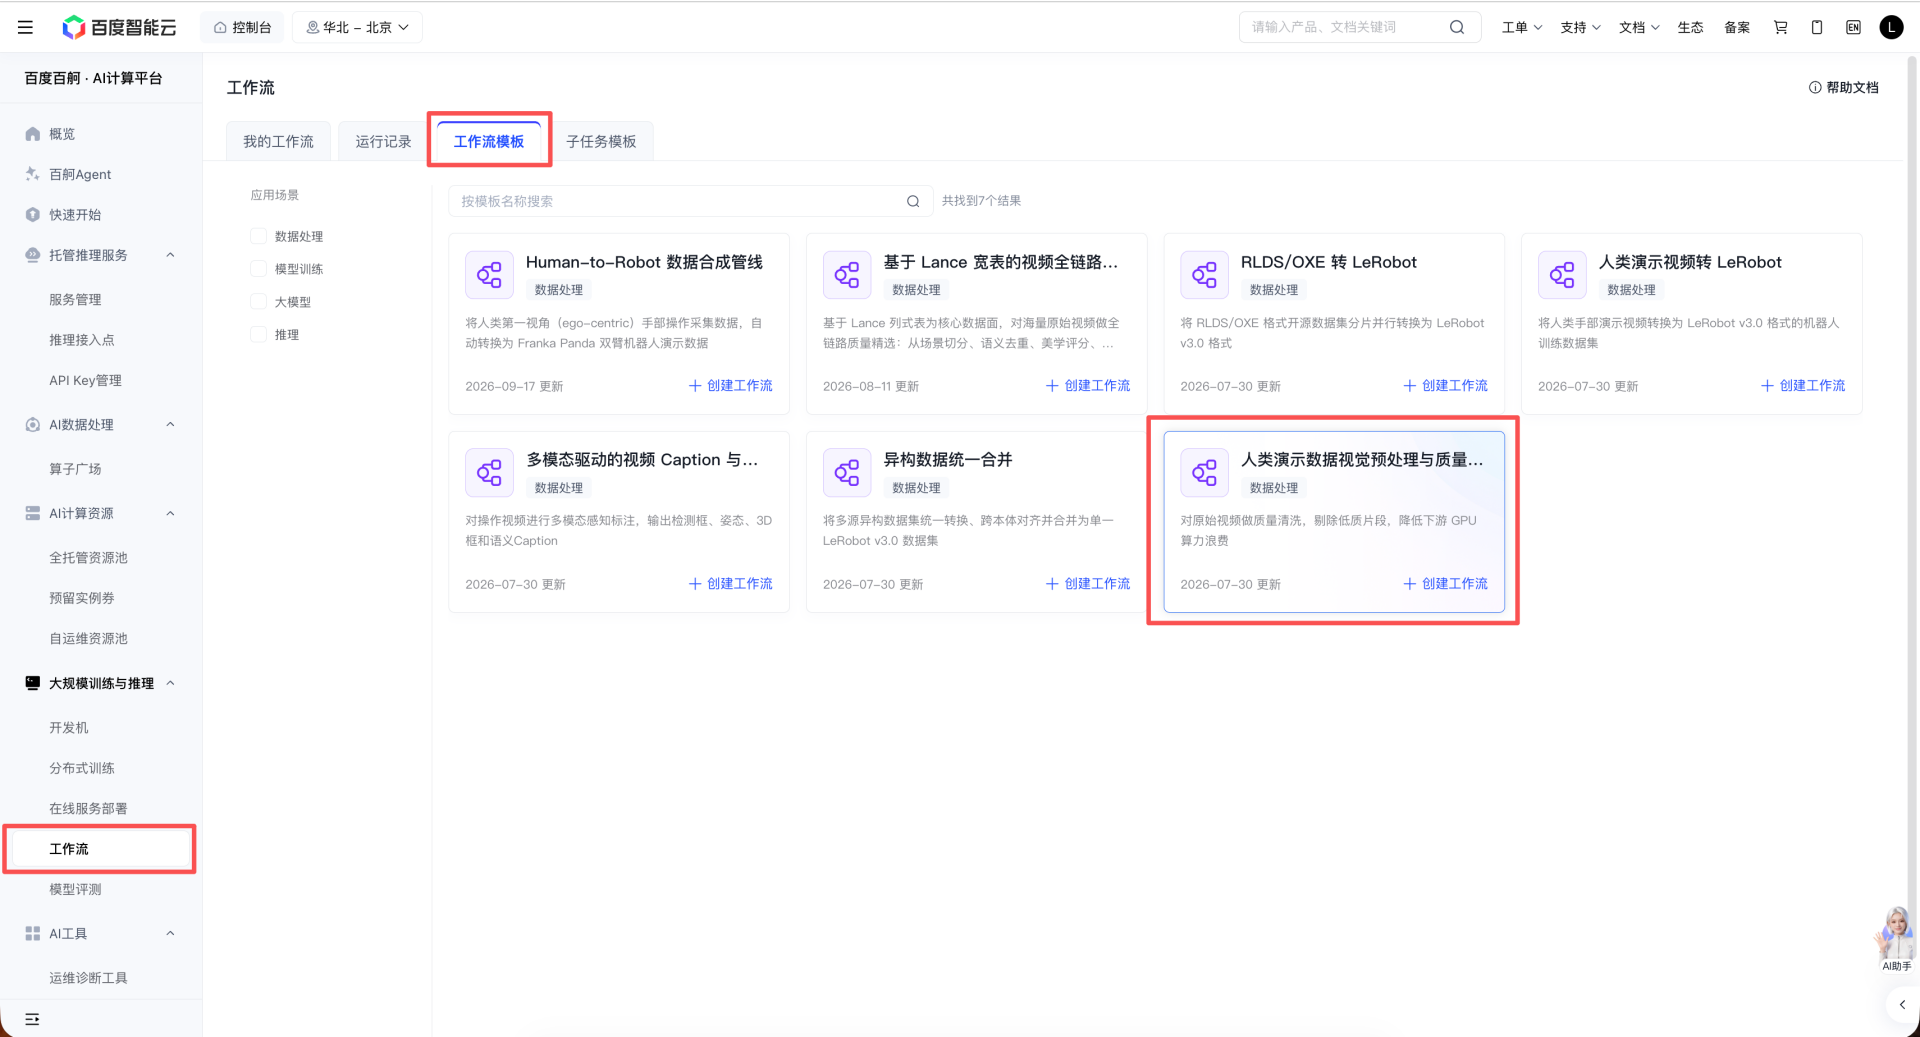Switch to the 运行记录 tab
Viewport: 1920px width, 1037px height.
tap(383, 141)
